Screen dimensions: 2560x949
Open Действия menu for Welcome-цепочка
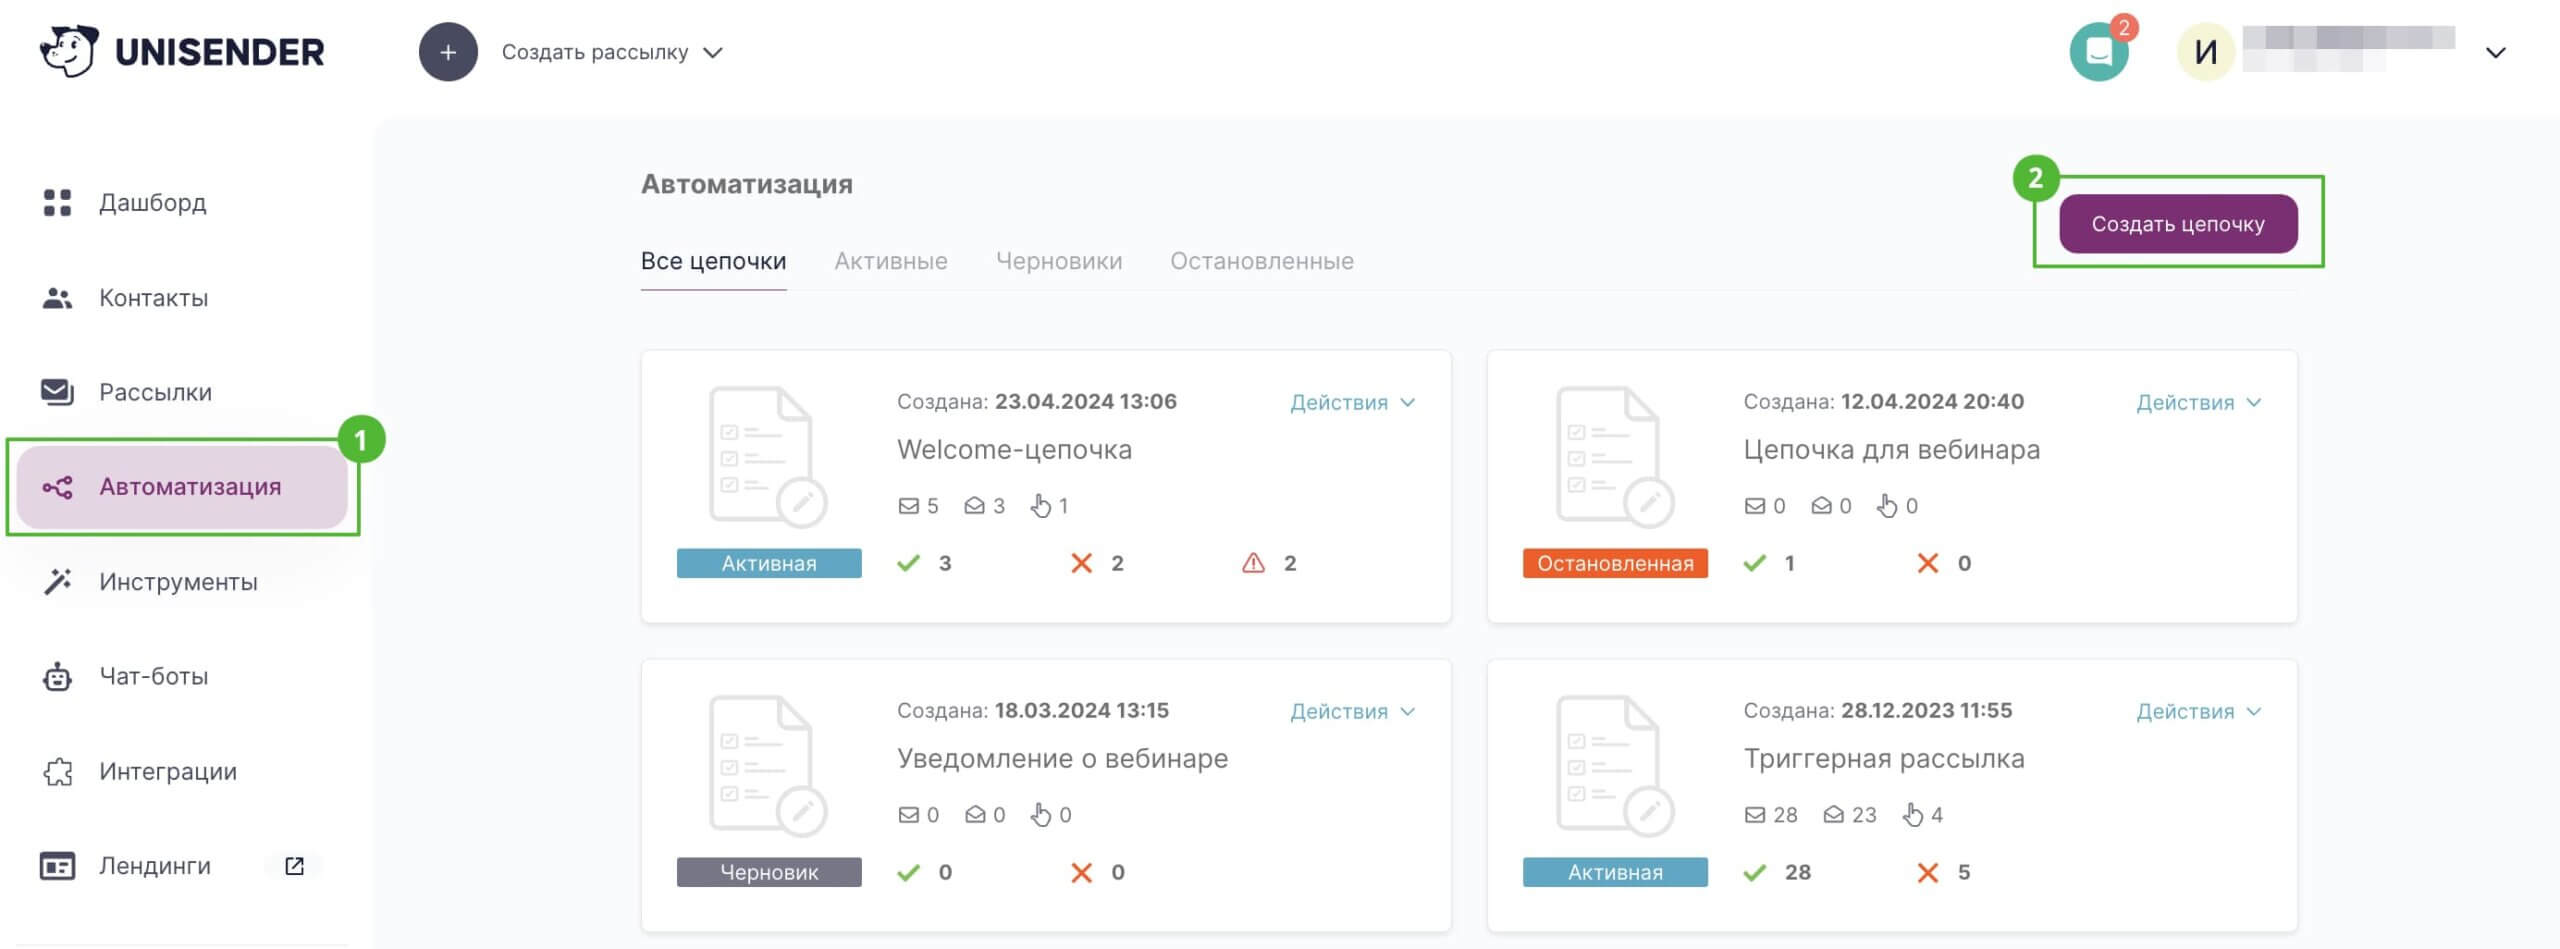click(x=1352, y=403)
